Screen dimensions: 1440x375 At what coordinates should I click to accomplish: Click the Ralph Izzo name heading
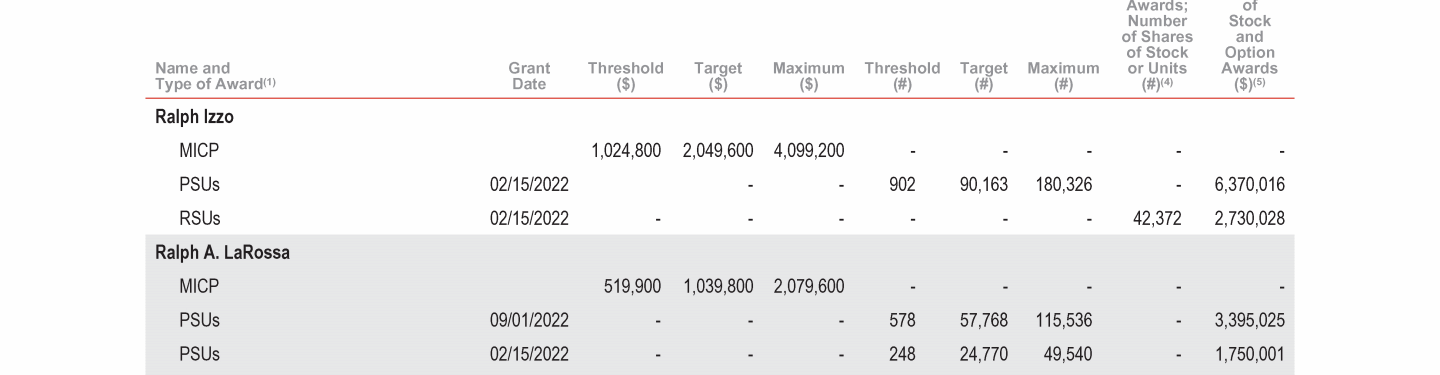tap(194, 117)
